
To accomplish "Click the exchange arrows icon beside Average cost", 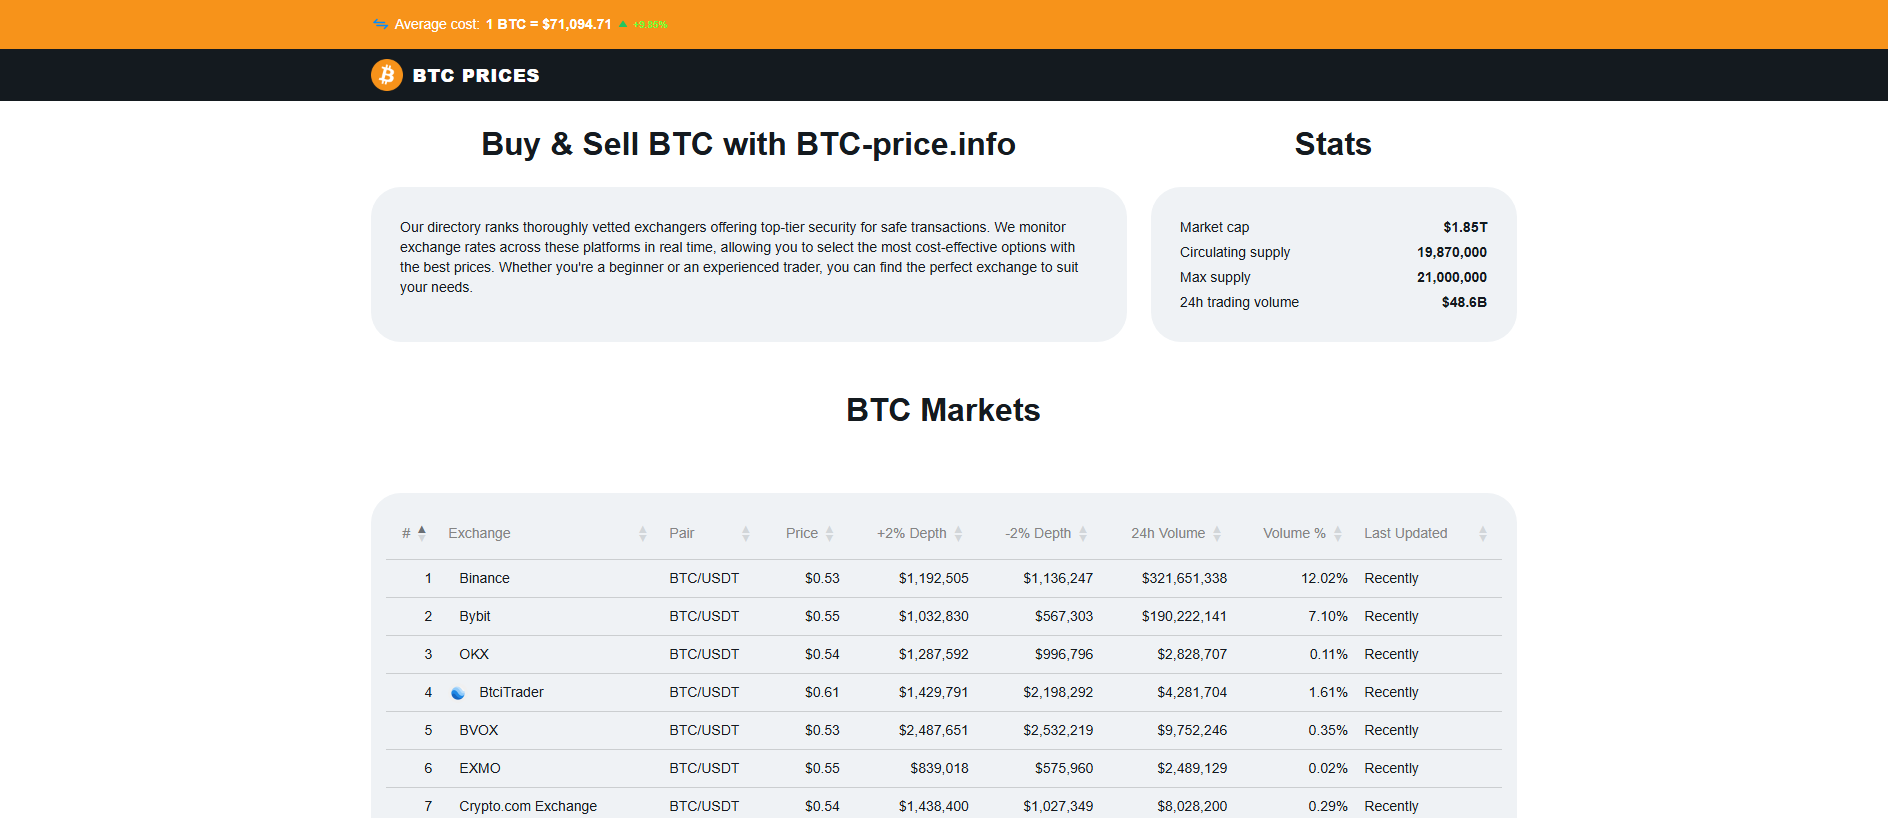I will [x=380, y=24].
